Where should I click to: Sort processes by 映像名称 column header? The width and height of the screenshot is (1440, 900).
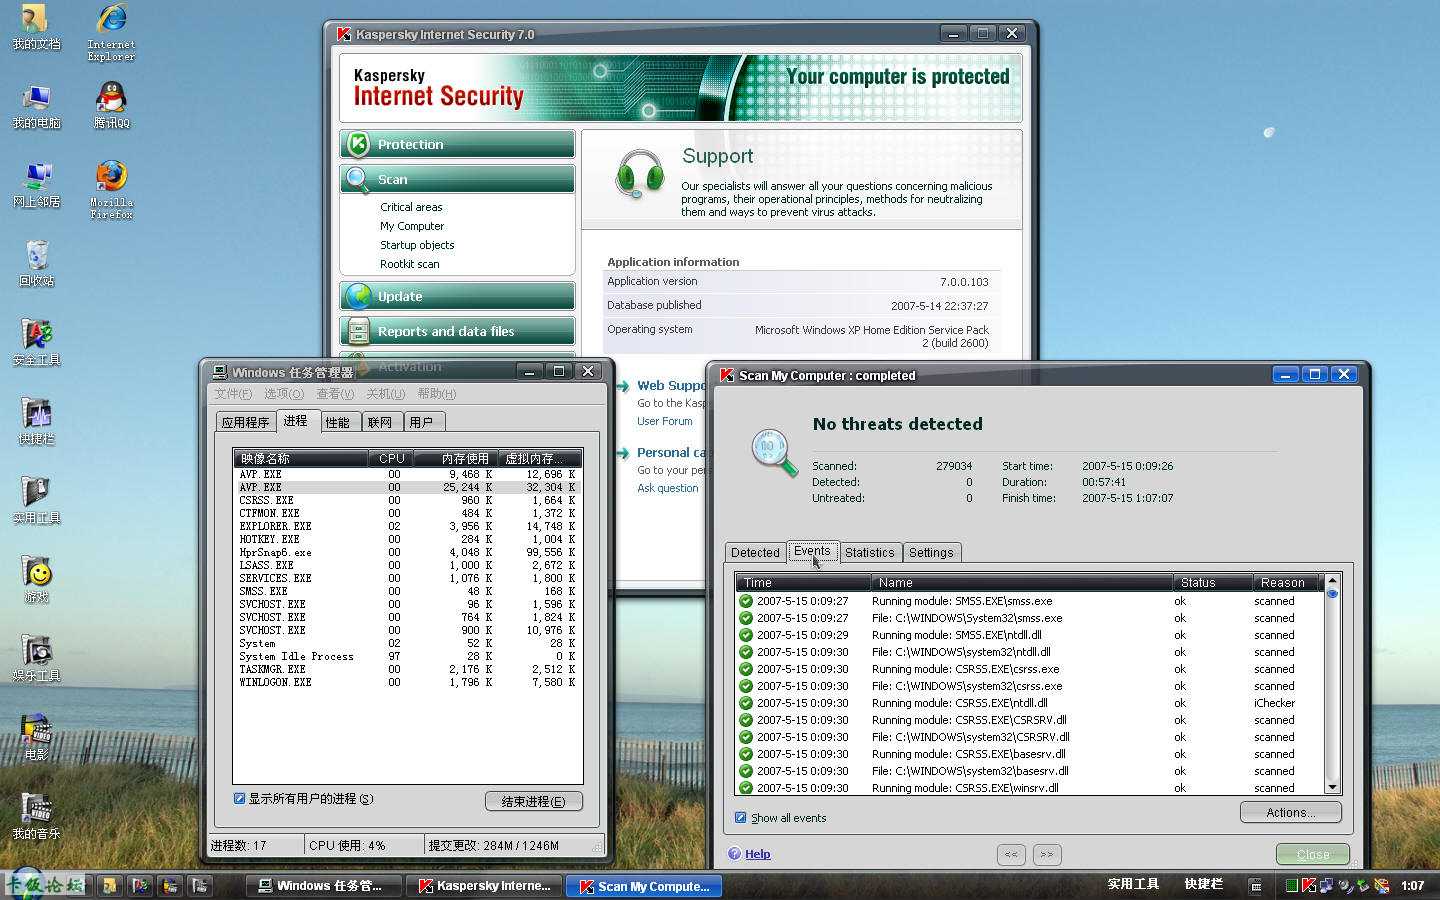click(301, 458)
